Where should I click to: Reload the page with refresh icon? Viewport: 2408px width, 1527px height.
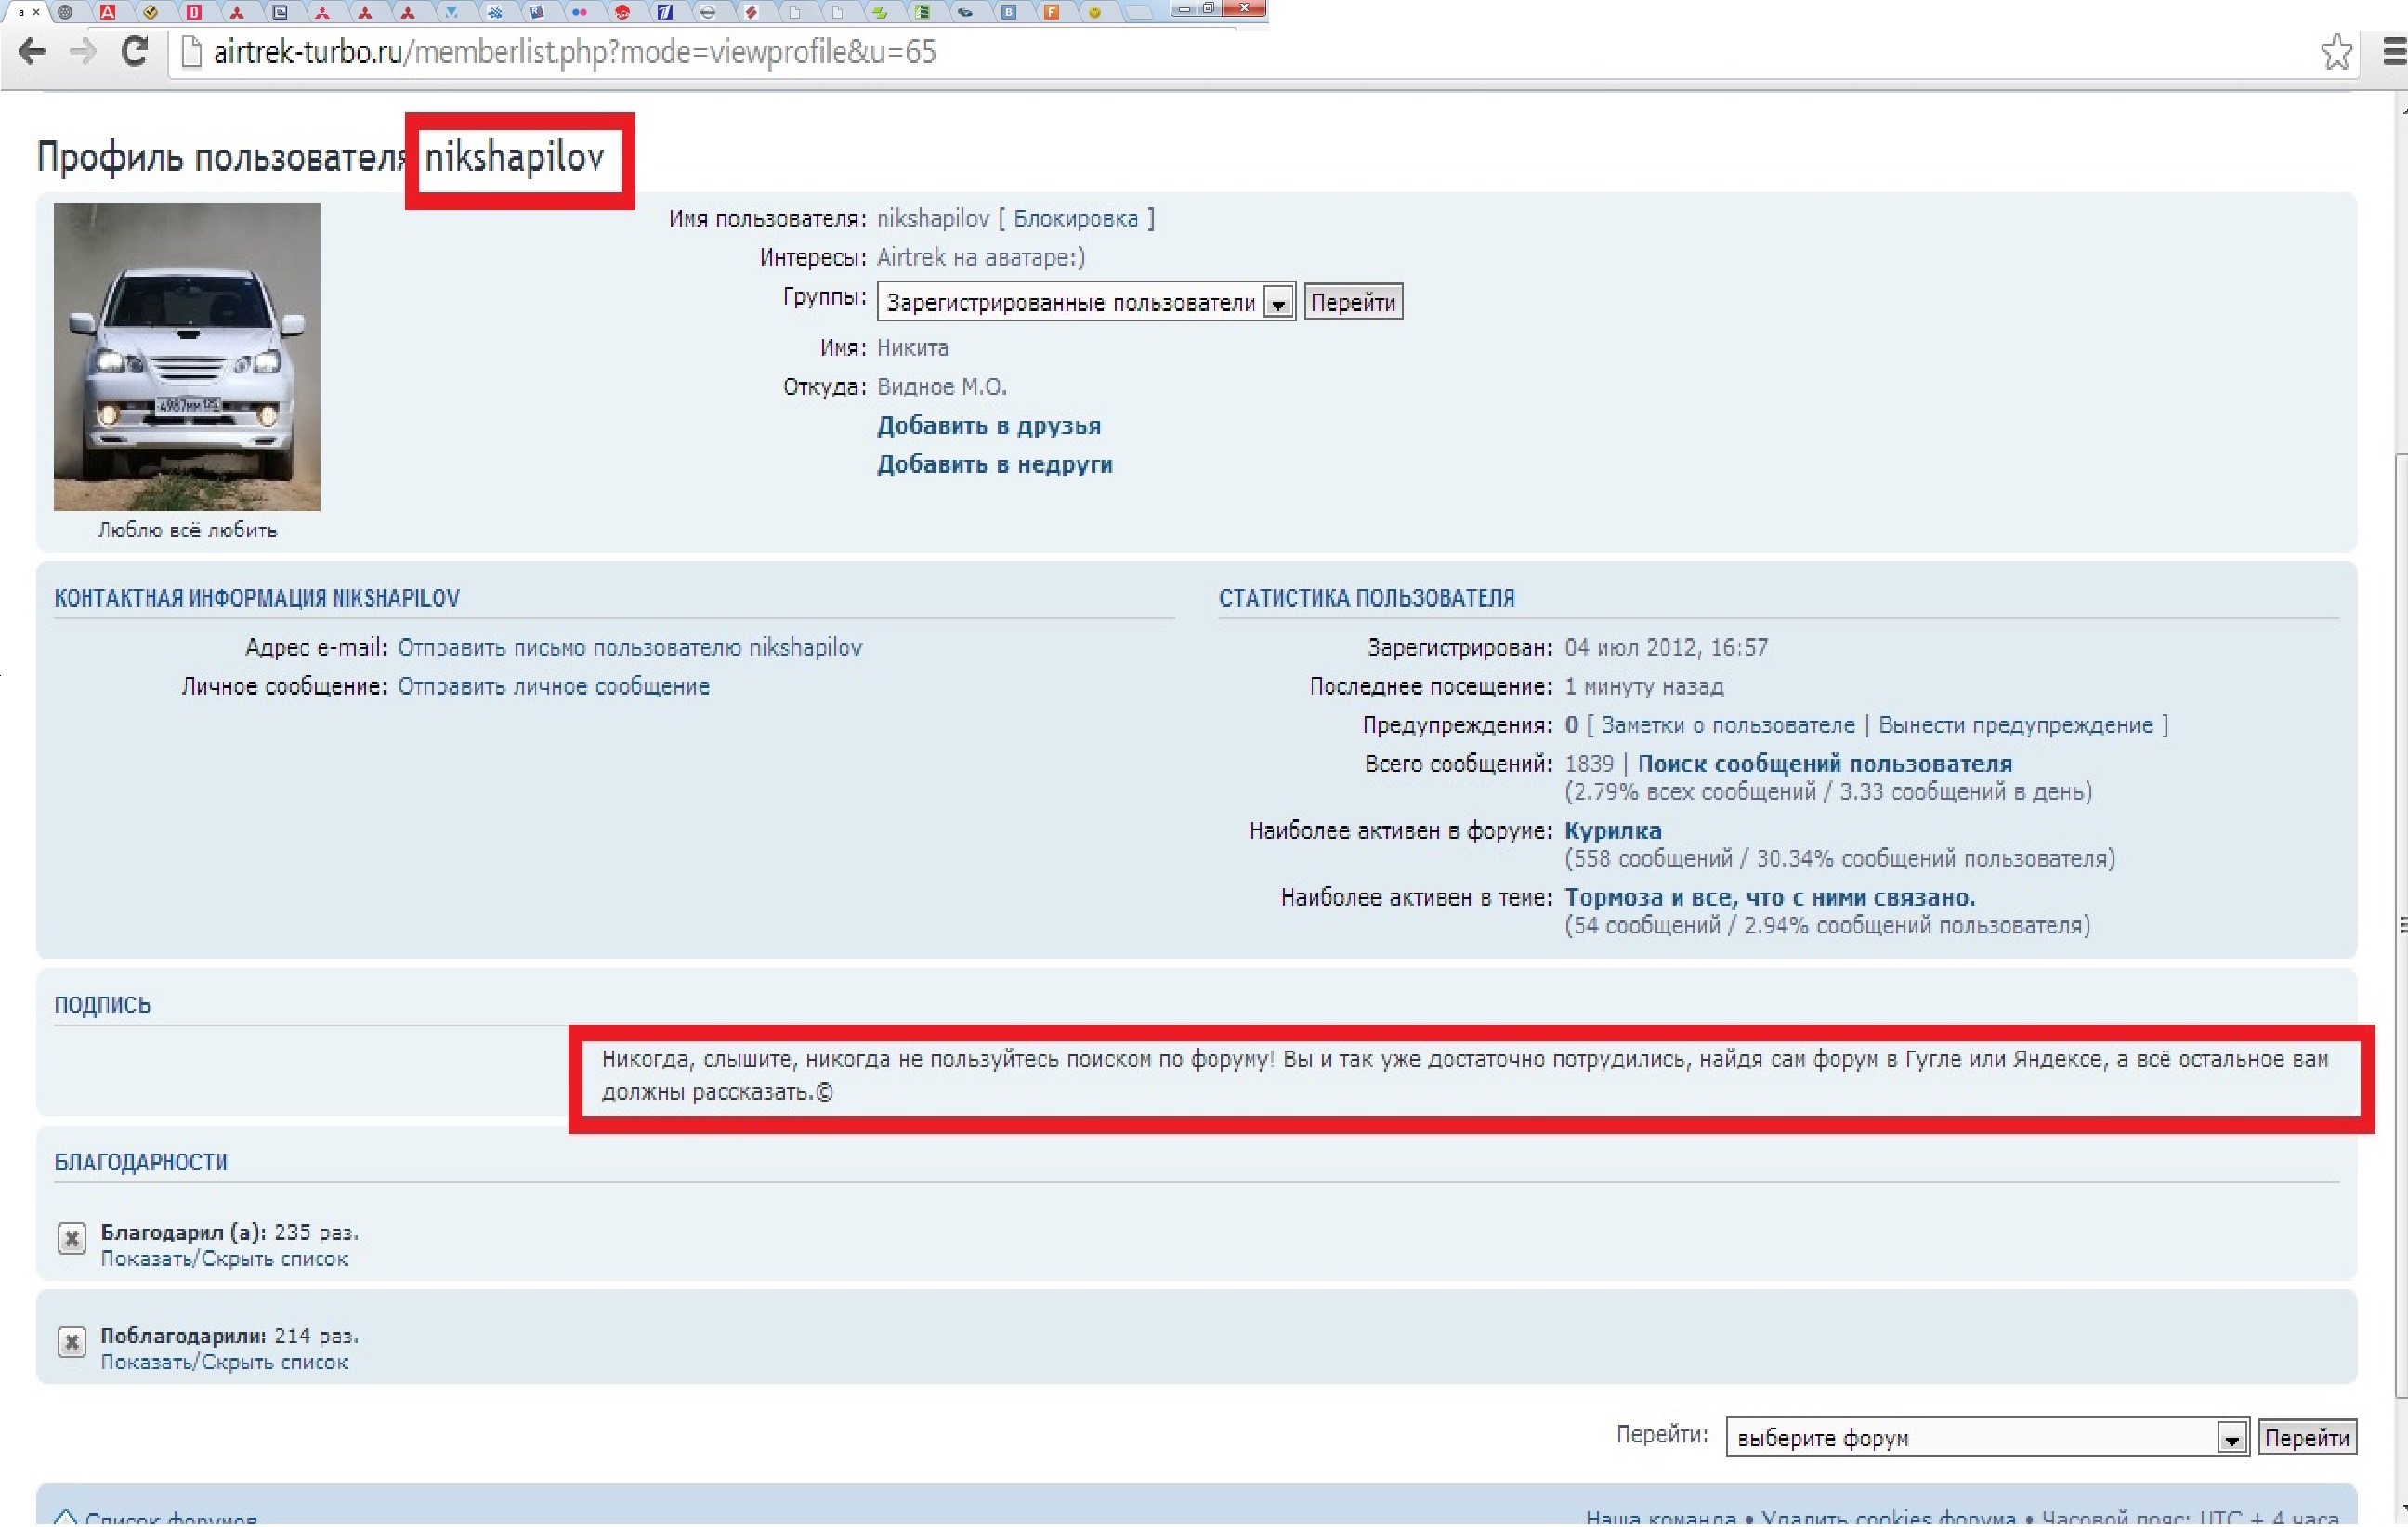tap(135, 52)
